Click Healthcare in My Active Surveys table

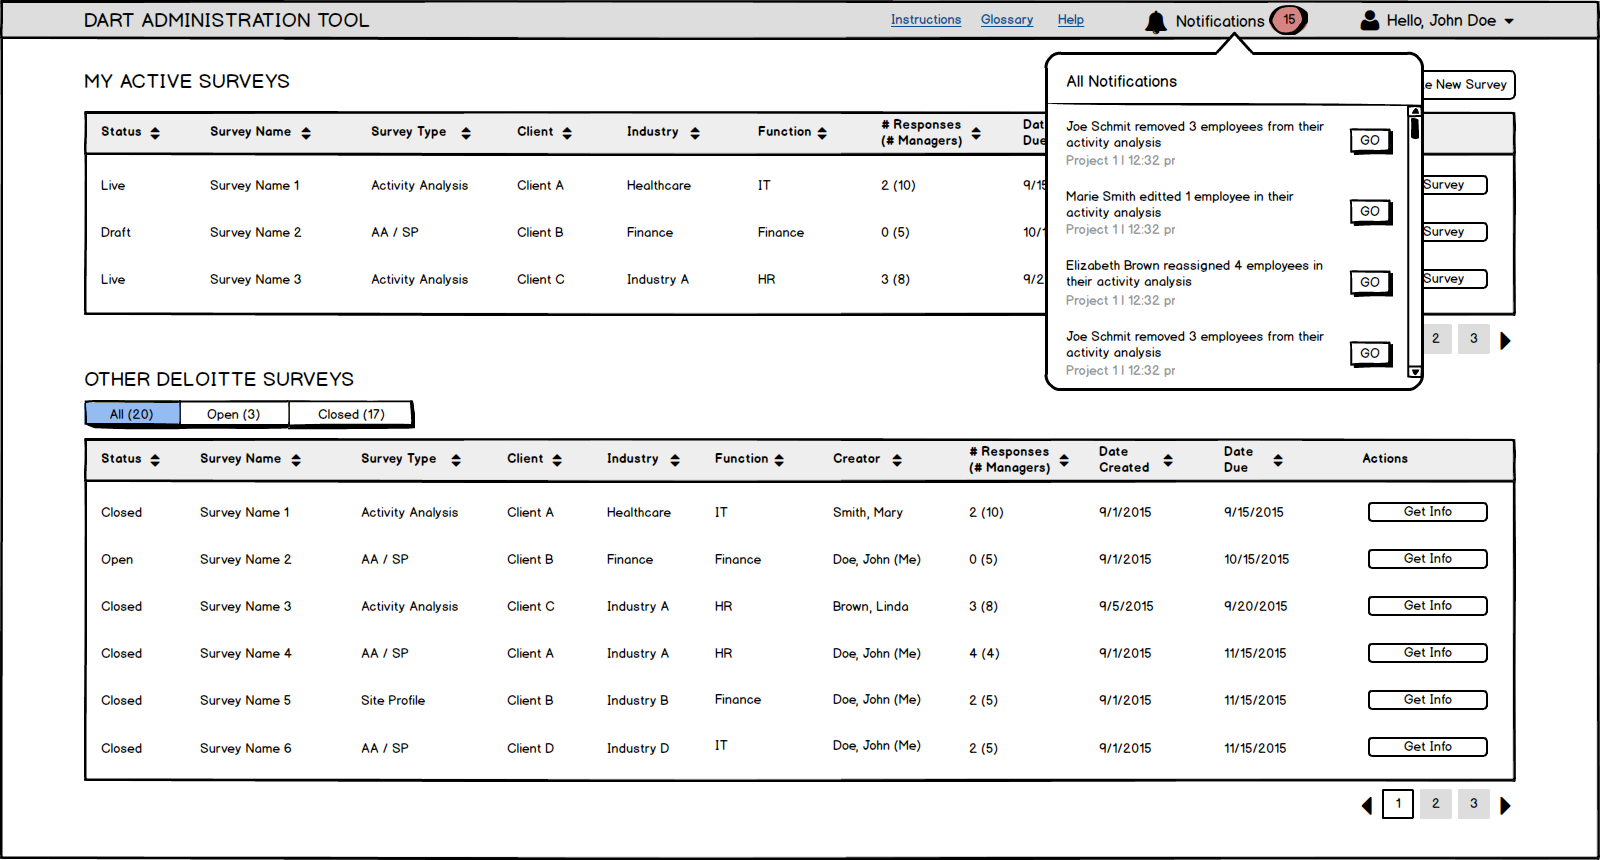658,186
